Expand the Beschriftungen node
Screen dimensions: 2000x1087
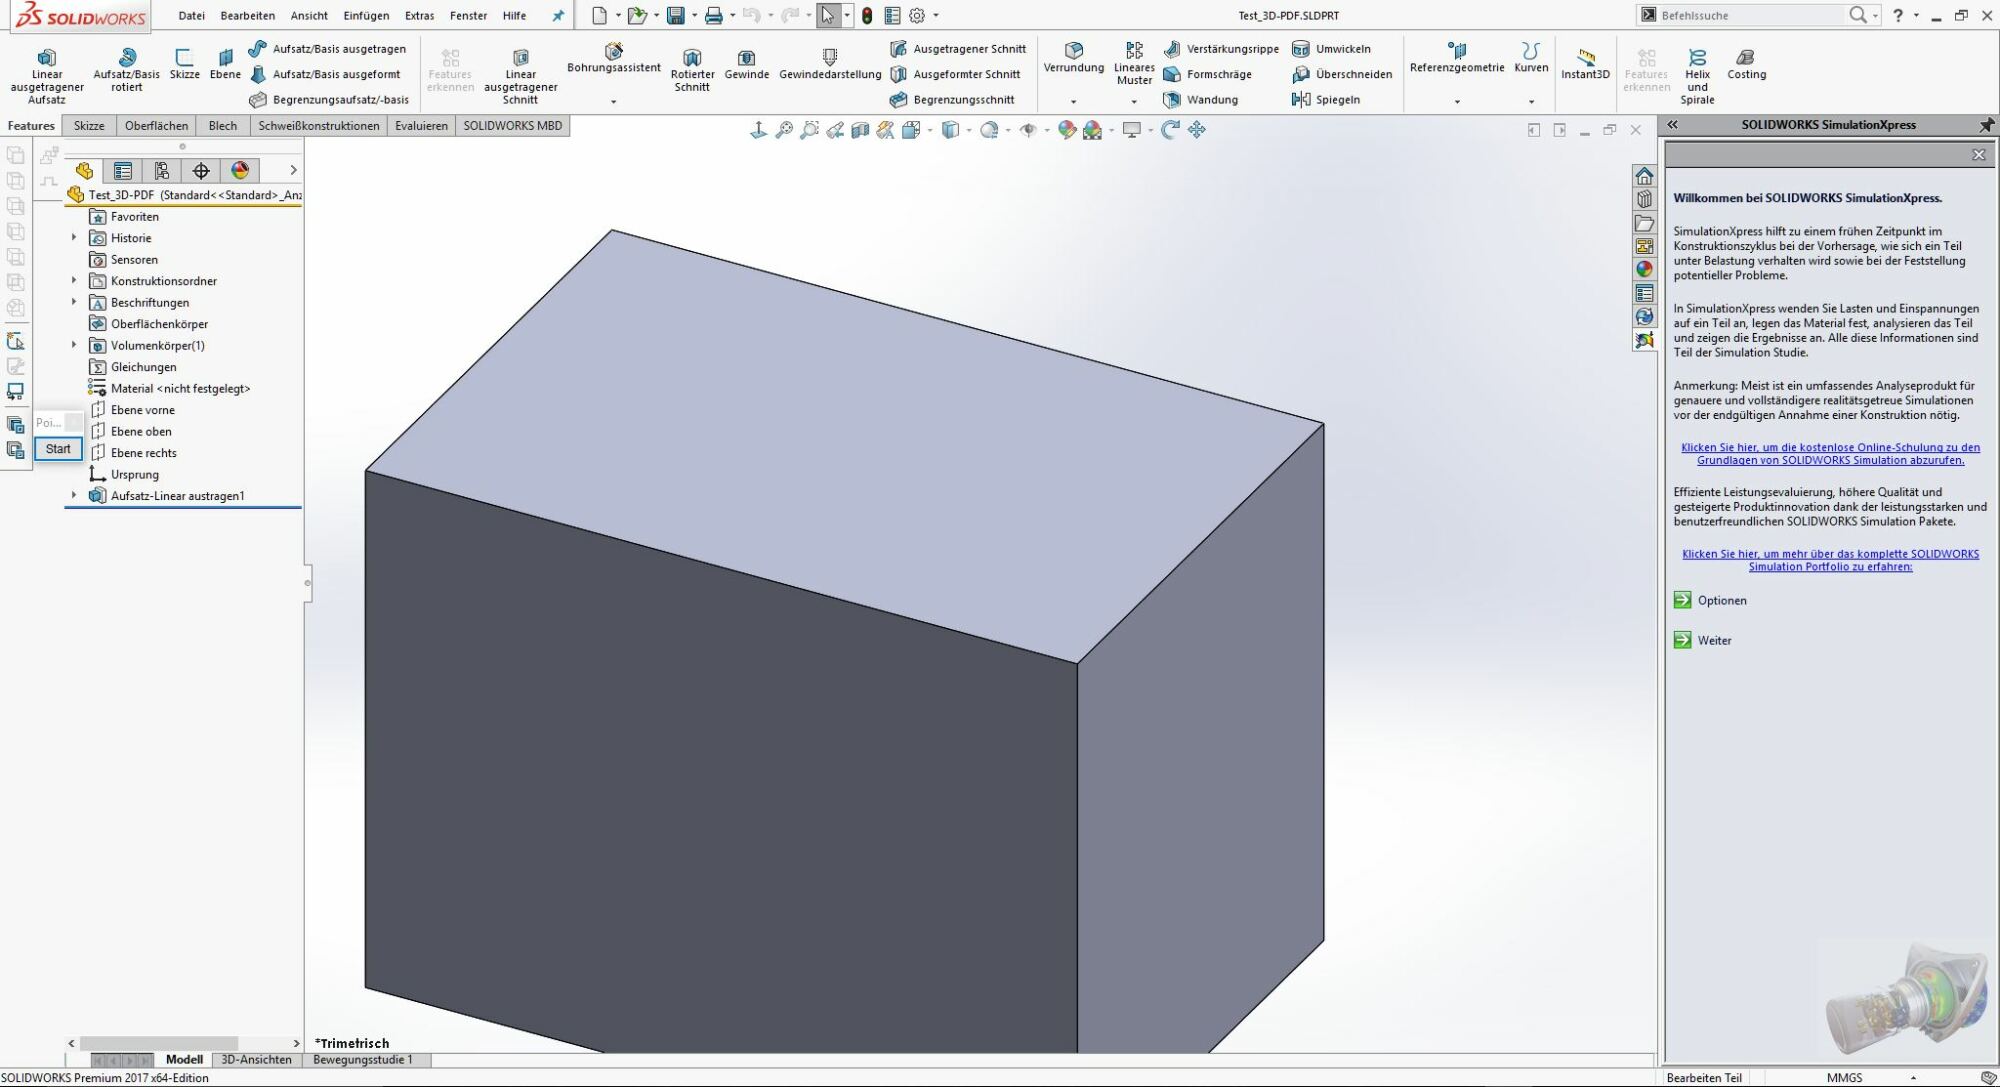click(x=74, y=302)
